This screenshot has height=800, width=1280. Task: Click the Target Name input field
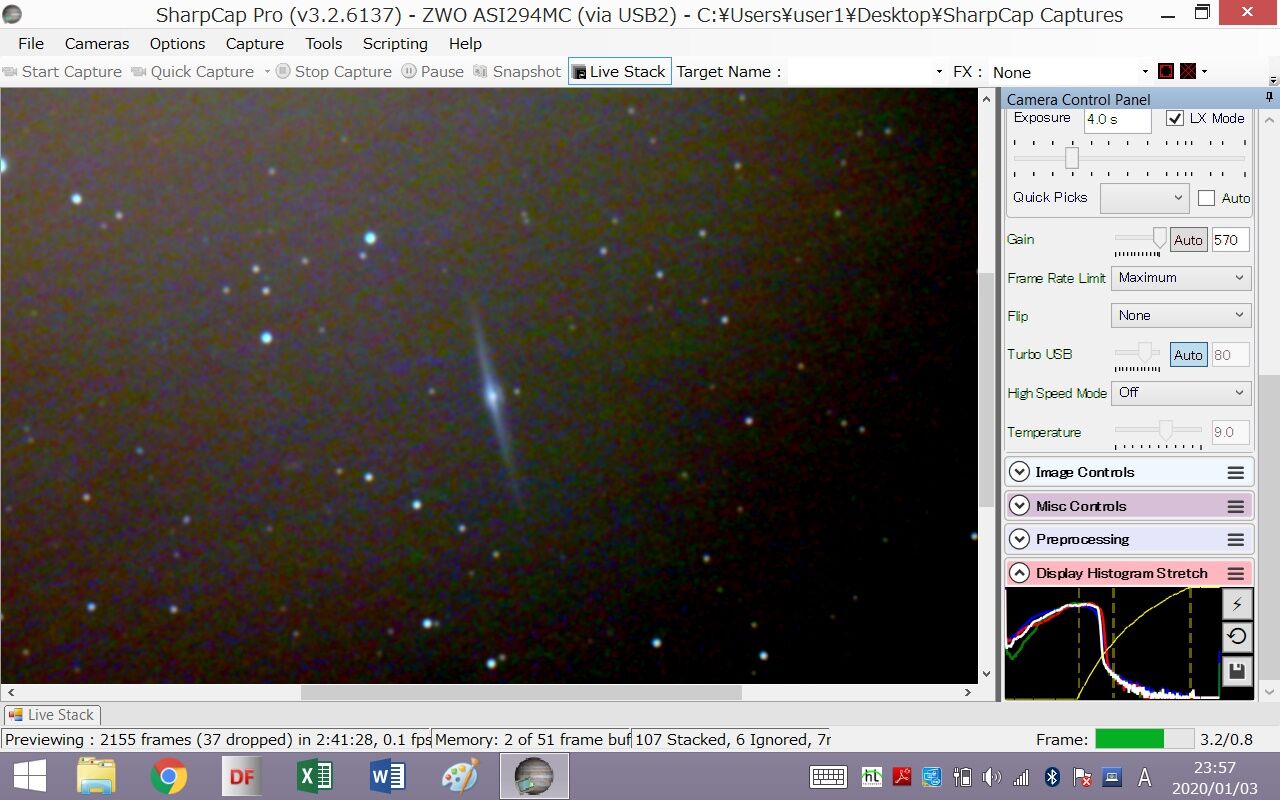pyautogui.click(x=866, y=72)
